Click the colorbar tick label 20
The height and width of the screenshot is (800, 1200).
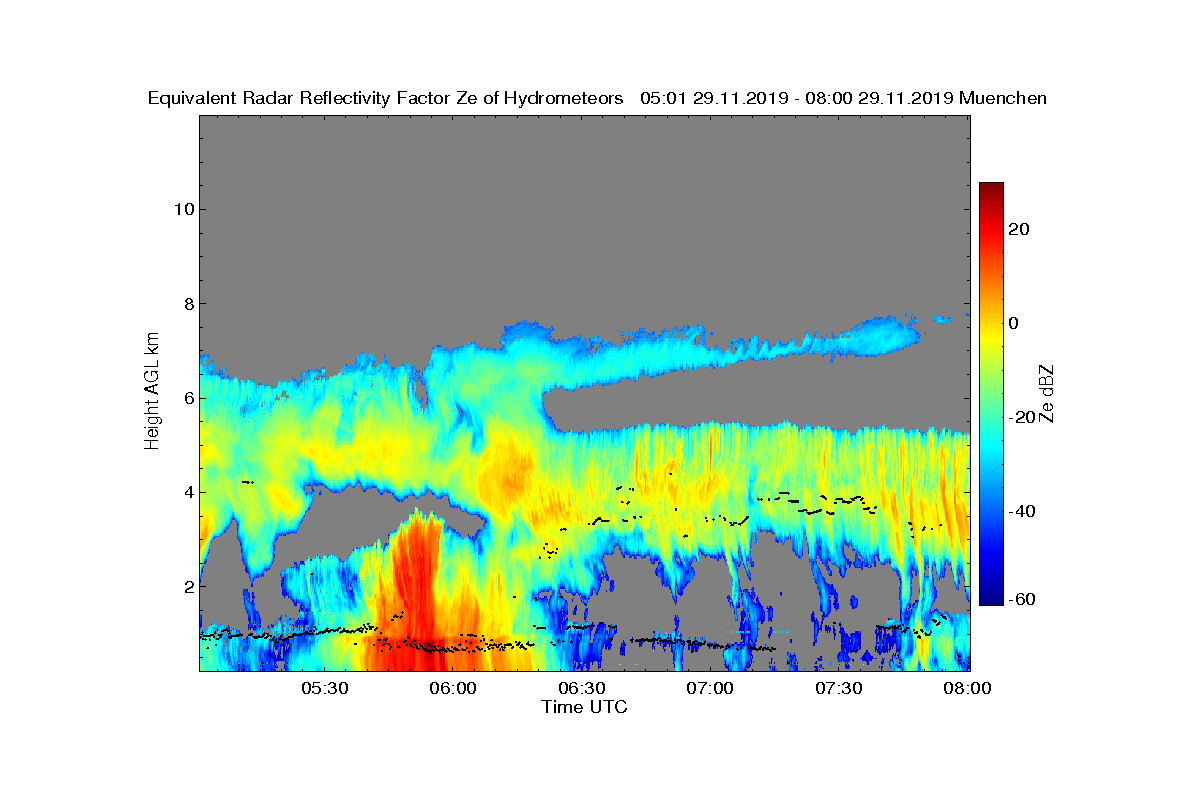tap(1020, 229)
